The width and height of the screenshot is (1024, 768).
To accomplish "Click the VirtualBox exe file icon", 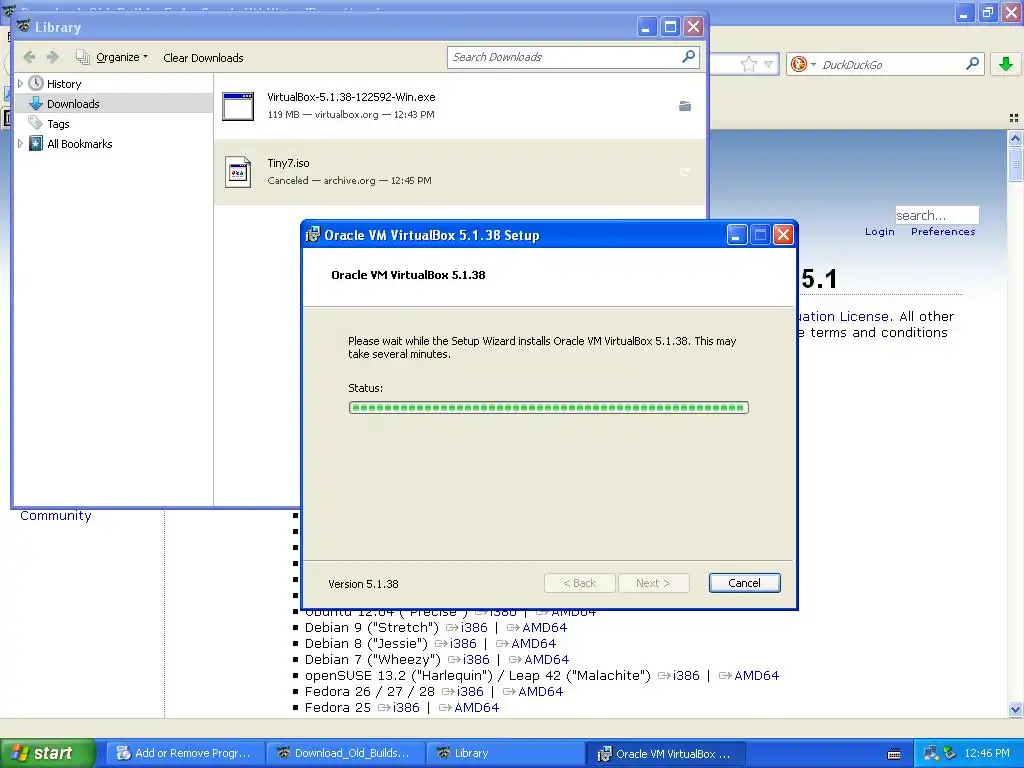I will pos(238,106).
